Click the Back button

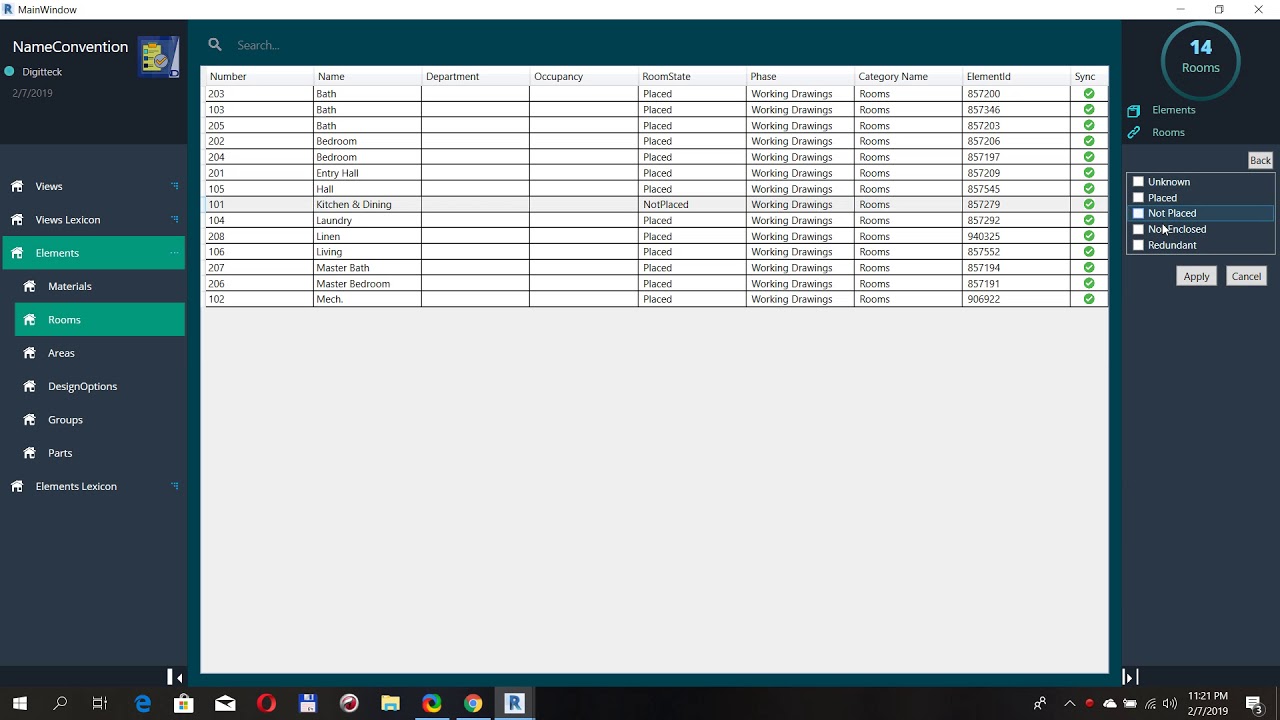point(1260,160)
